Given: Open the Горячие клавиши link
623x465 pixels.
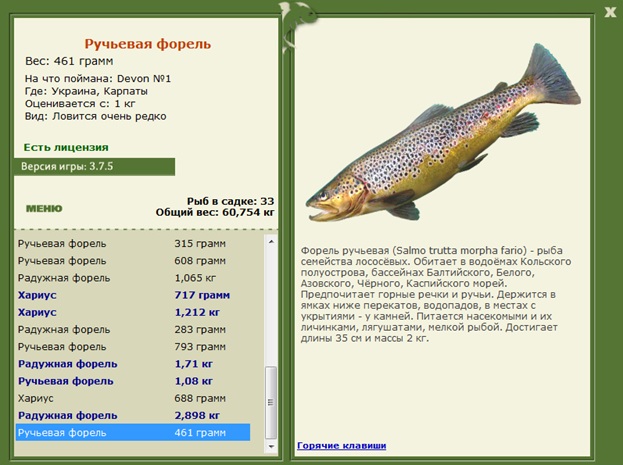Looking at the screenshot, I should click(342, 446).
